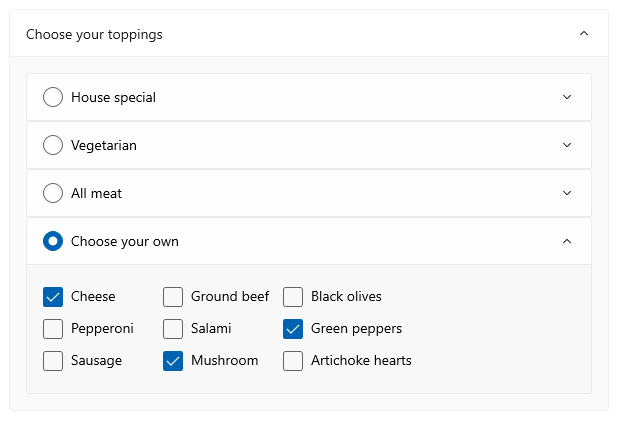This screenshot has height=421, width=617.
Task: Collapse the Choose your toppings section
Action: (x=584, y=34)
